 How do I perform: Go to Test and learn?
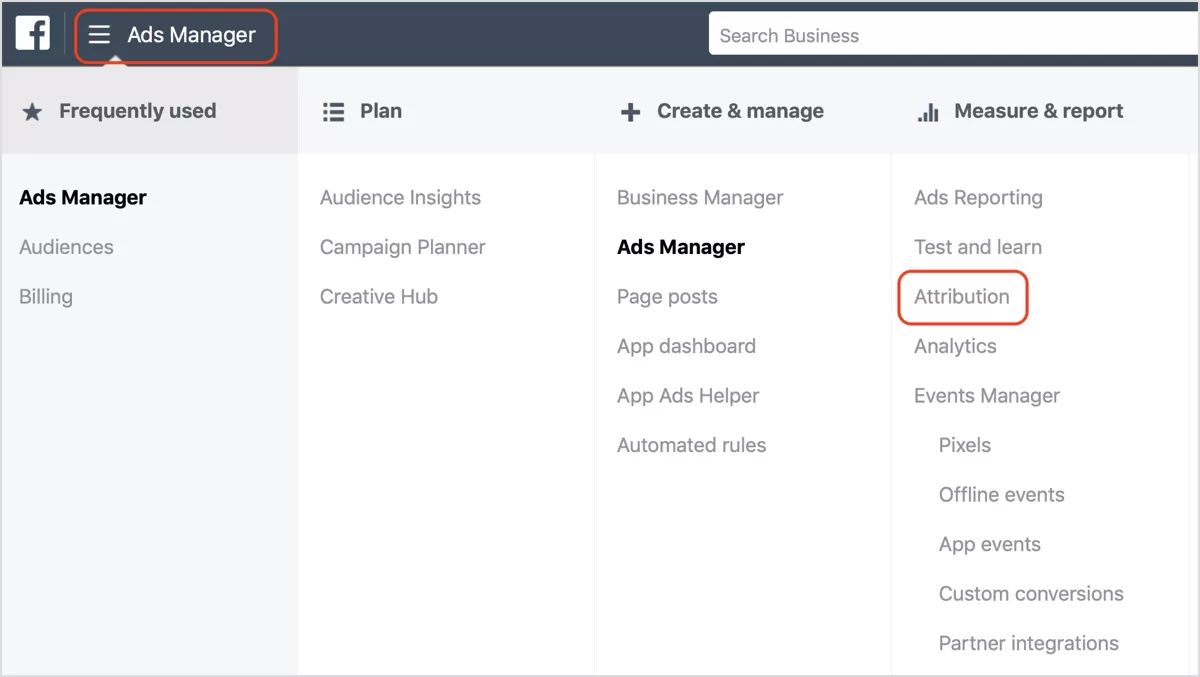click(x=978, y=247)
